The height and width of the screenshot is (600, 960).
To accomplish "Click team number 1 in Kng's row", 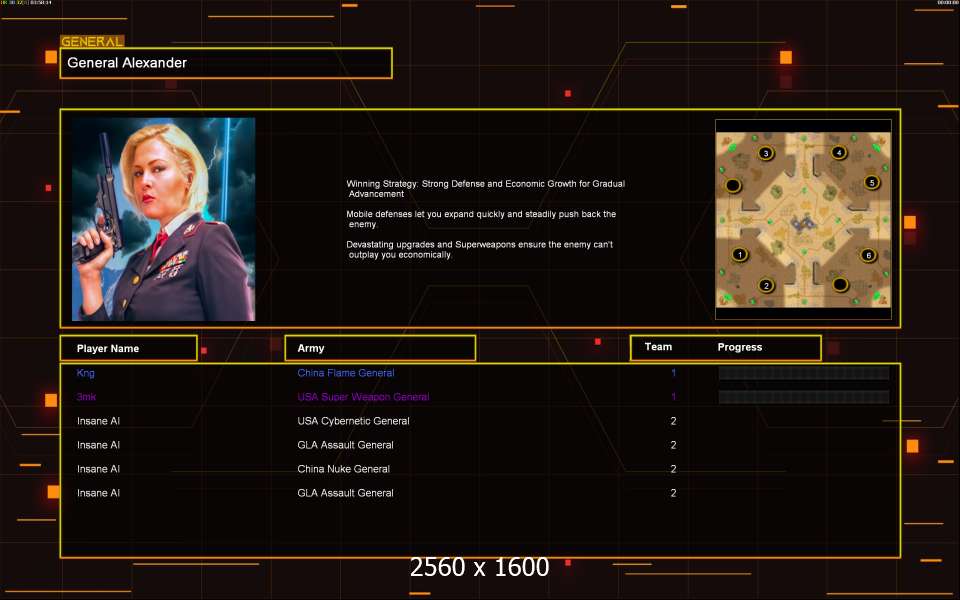I will (x=673, y=373).
